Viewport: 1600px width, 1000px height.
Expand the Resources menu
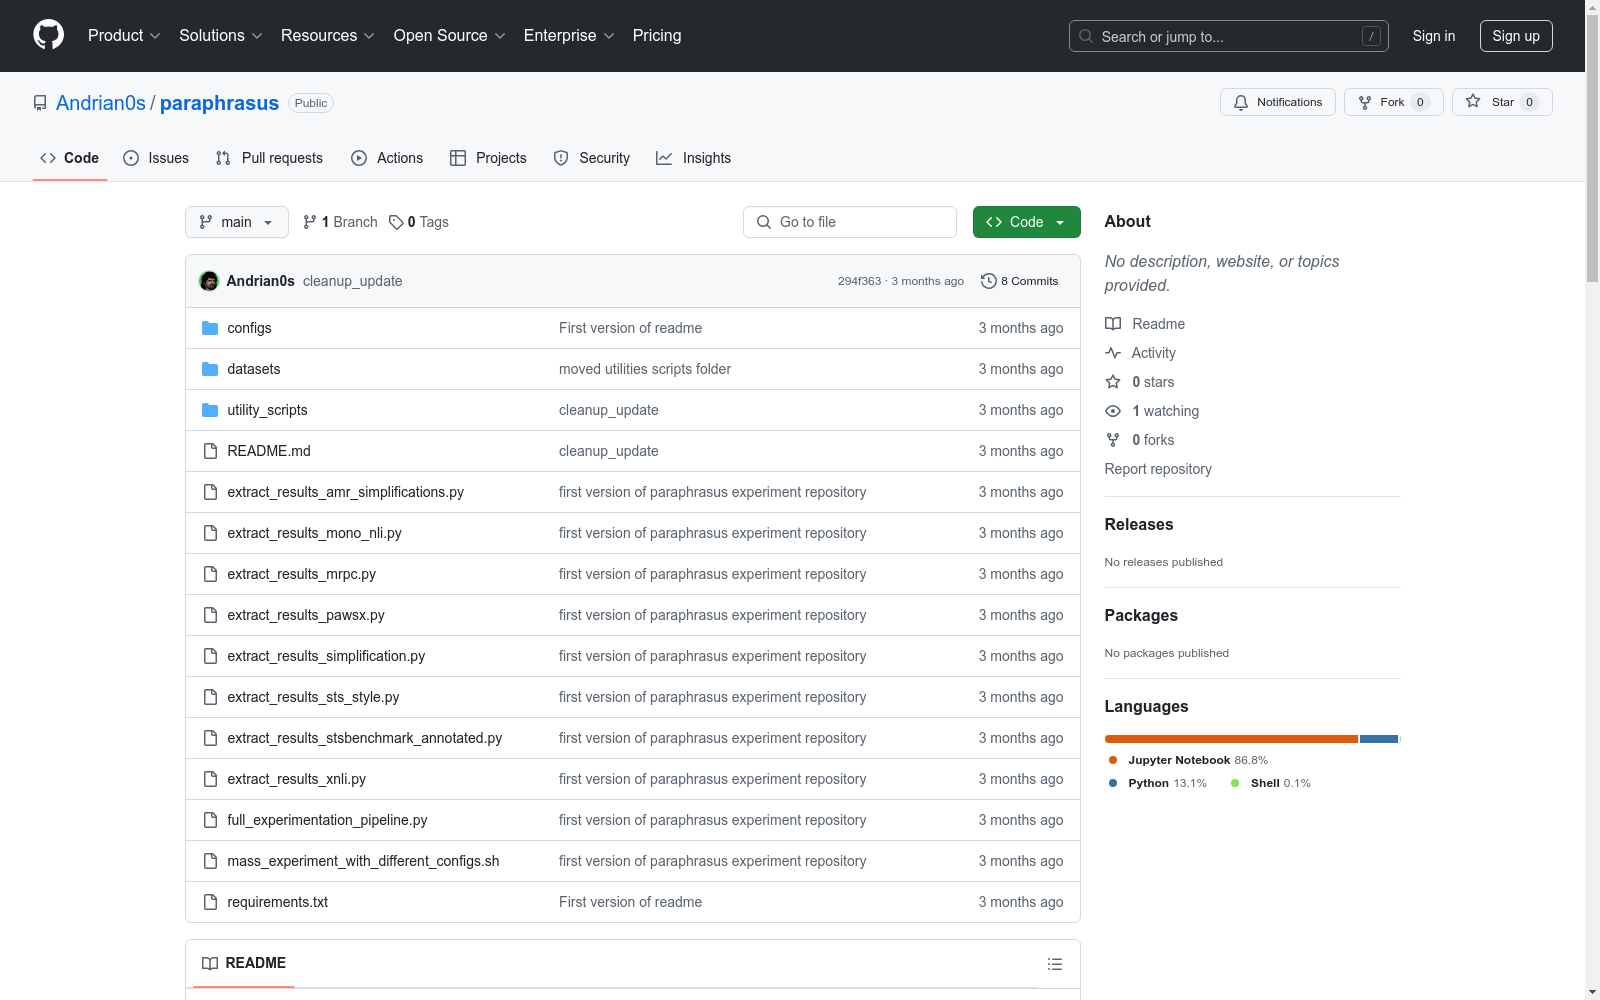[328, 35]
